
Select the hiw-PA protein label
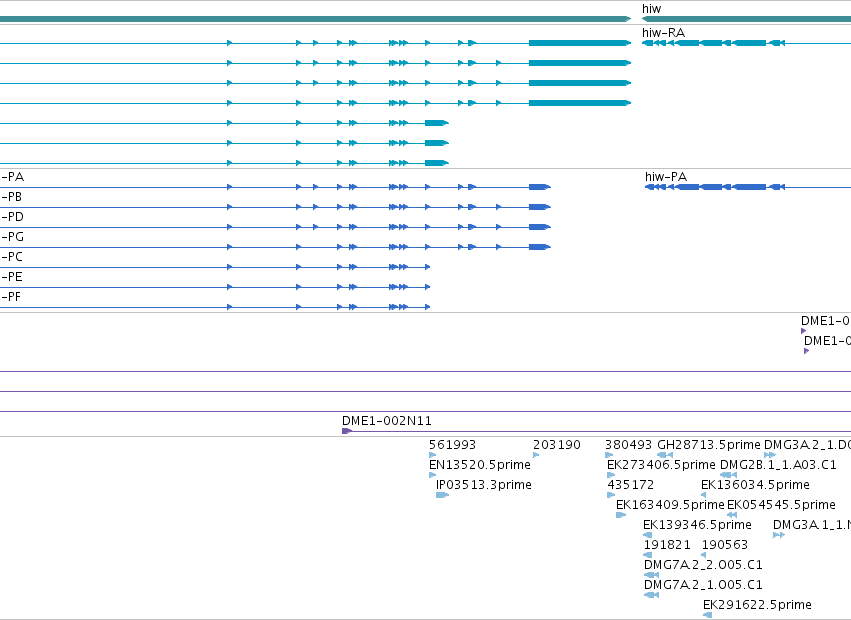coord(666,176)
